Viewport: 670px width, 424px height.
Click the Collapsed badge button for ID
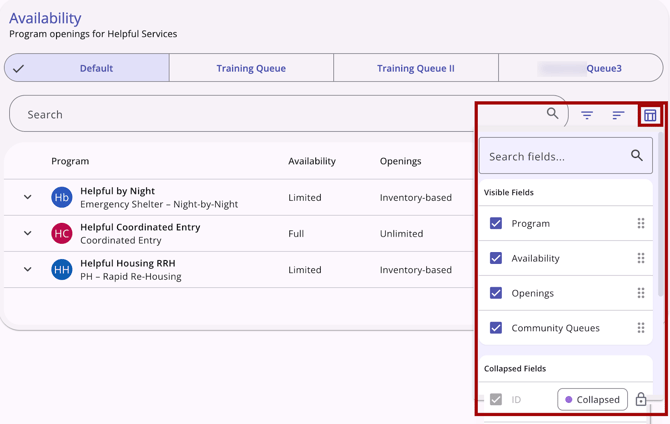coord(592,399)
